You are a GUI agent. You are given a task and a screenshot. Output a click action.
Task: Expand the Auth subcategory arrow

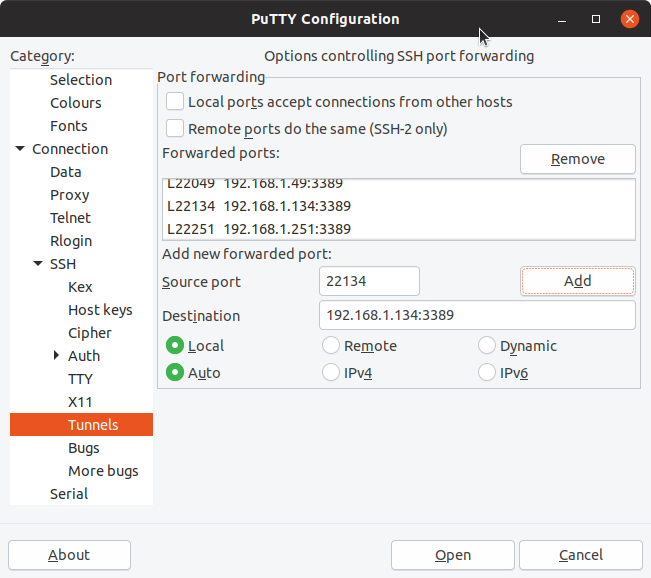[x=56, y=355]
